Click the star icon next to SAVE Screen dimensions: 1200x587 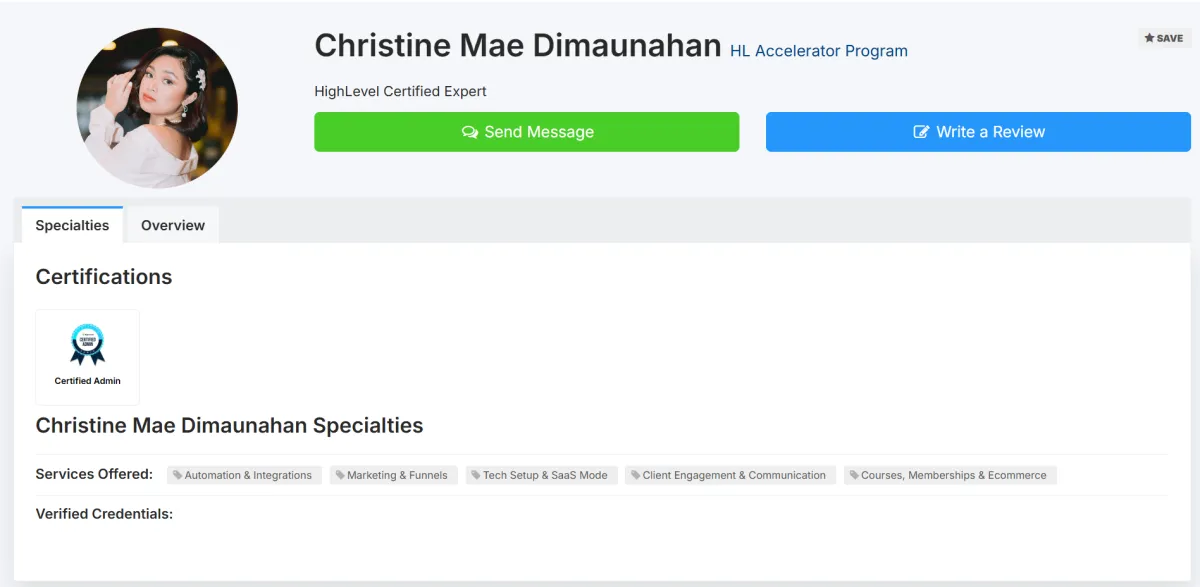click(x=1149, y=38)
